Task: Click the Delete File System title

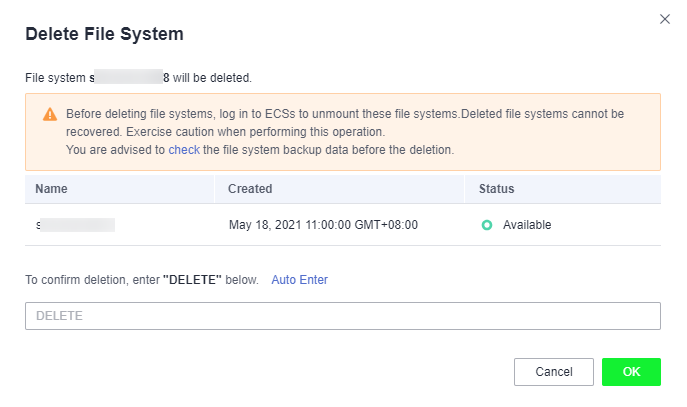Action: [x=104, y=34]
